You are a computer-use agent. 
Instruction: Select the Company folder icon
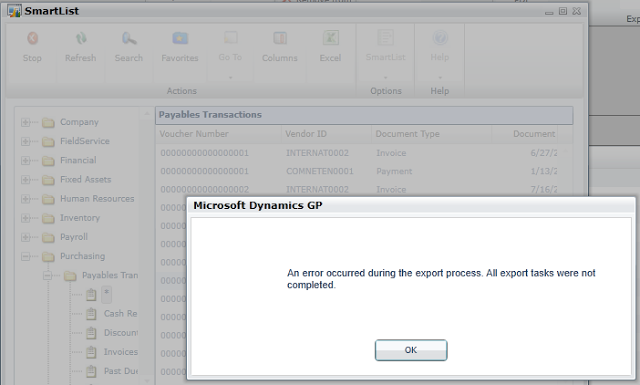coord(48,122)
